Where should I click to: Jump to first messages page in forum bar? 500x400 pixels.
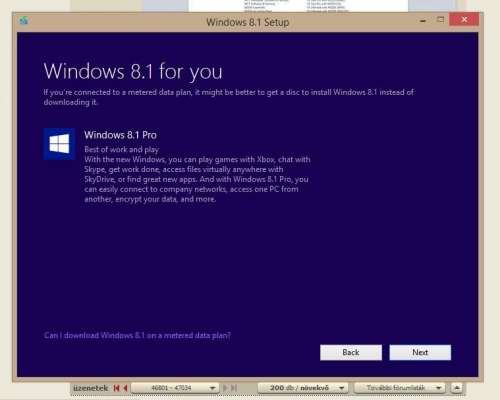tap(116, 388)
